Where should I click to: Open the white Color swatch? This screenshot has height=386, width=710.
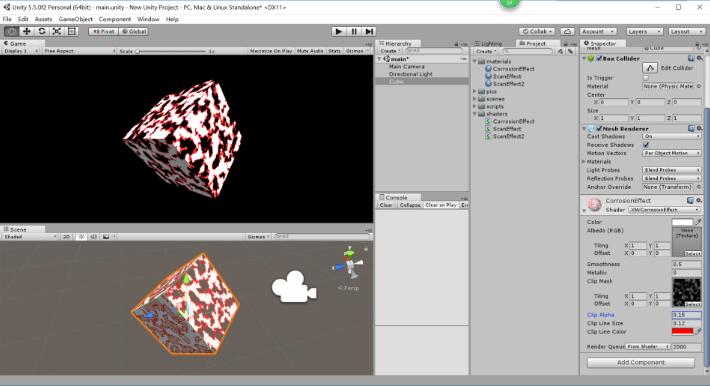pos(682,222)
